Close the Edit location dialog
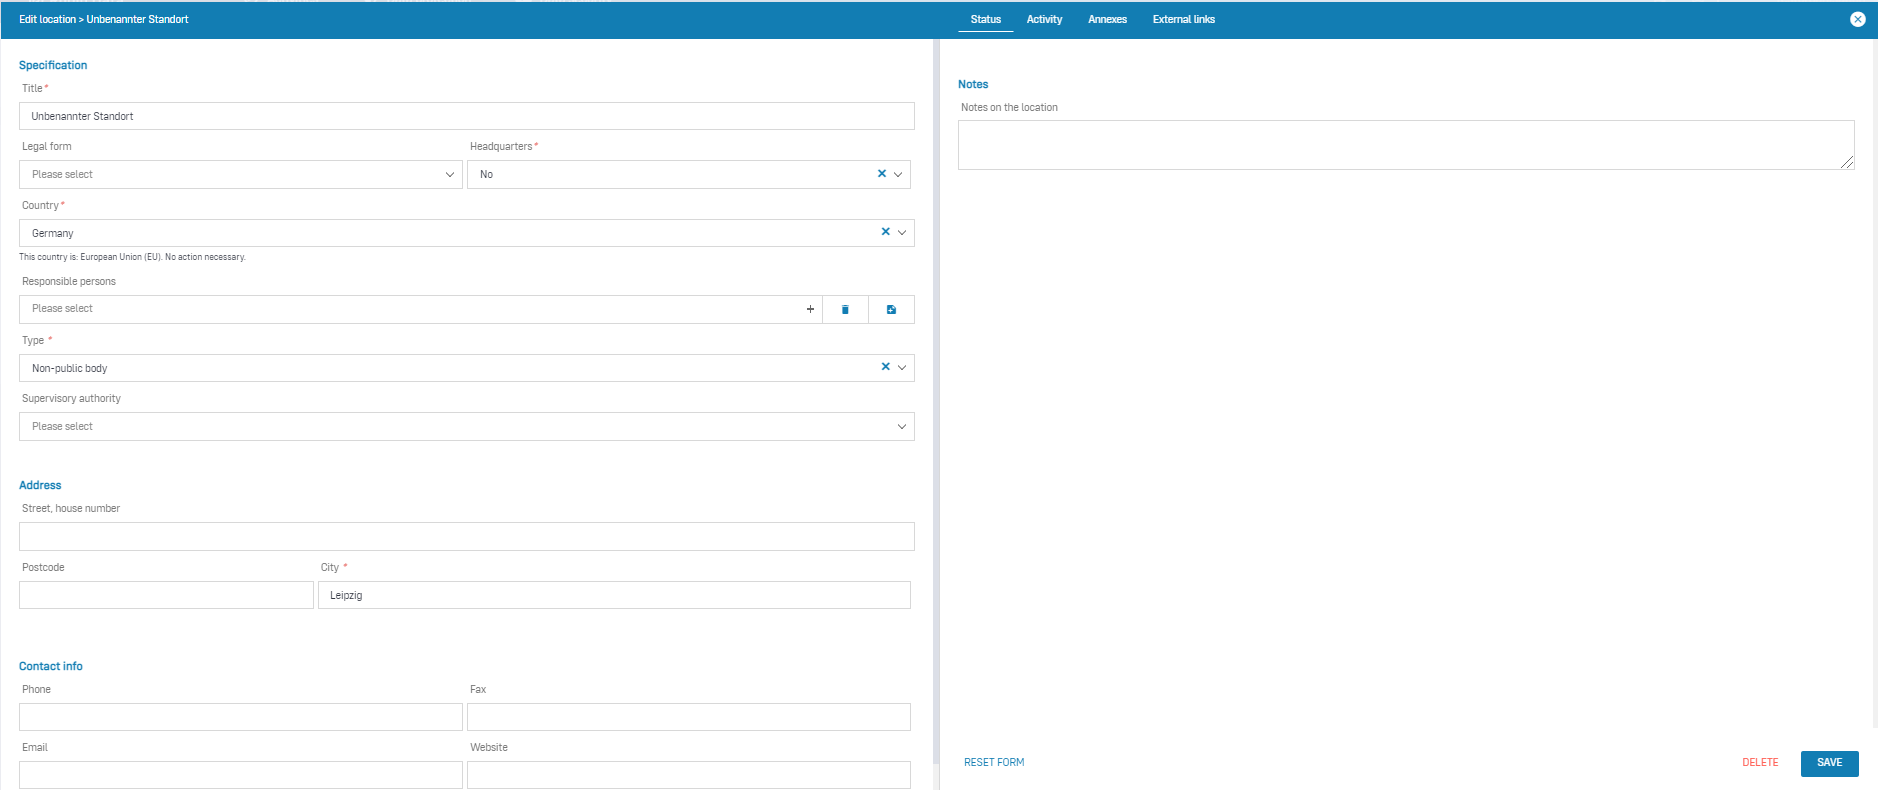This screenshot has width=1878, height=790. point(1857,19)
